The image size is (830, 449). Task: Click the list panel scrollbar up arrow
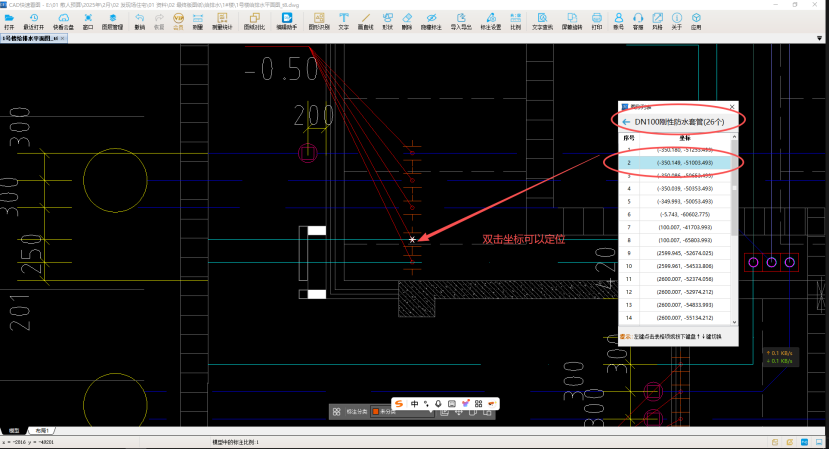pos(734,137)
